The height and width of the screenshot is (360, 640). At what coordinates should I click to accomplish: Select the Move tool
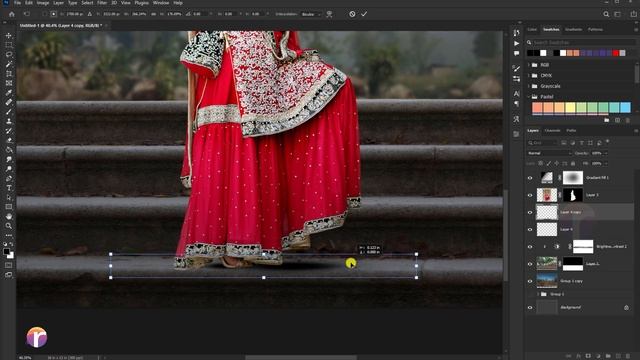(x=9, y=36)
